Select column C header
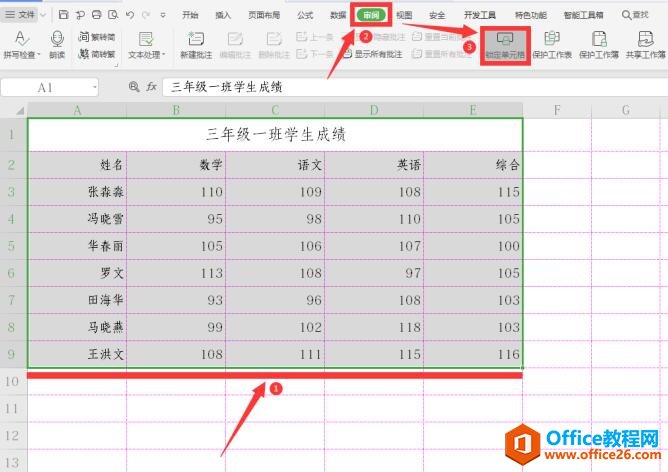668x472 pixels. [275, 110]
